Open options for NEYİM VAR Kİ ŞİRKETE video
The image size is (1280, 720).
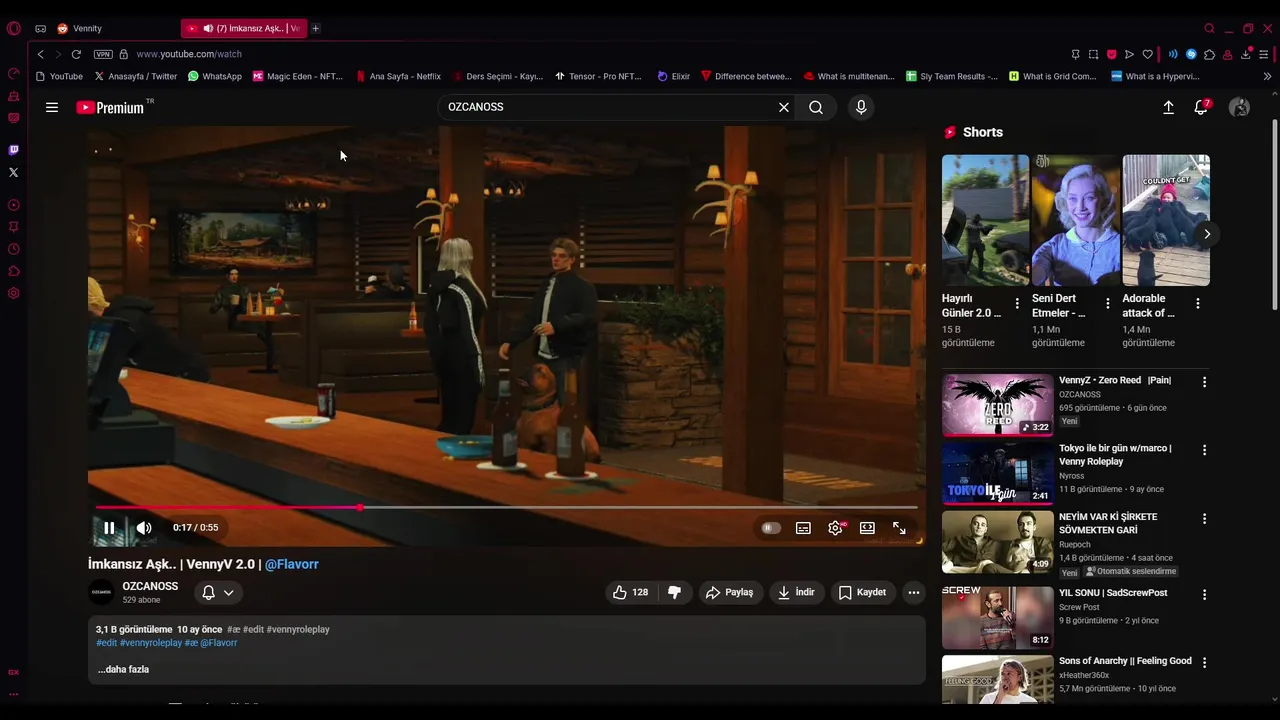tap(1204, 519)
